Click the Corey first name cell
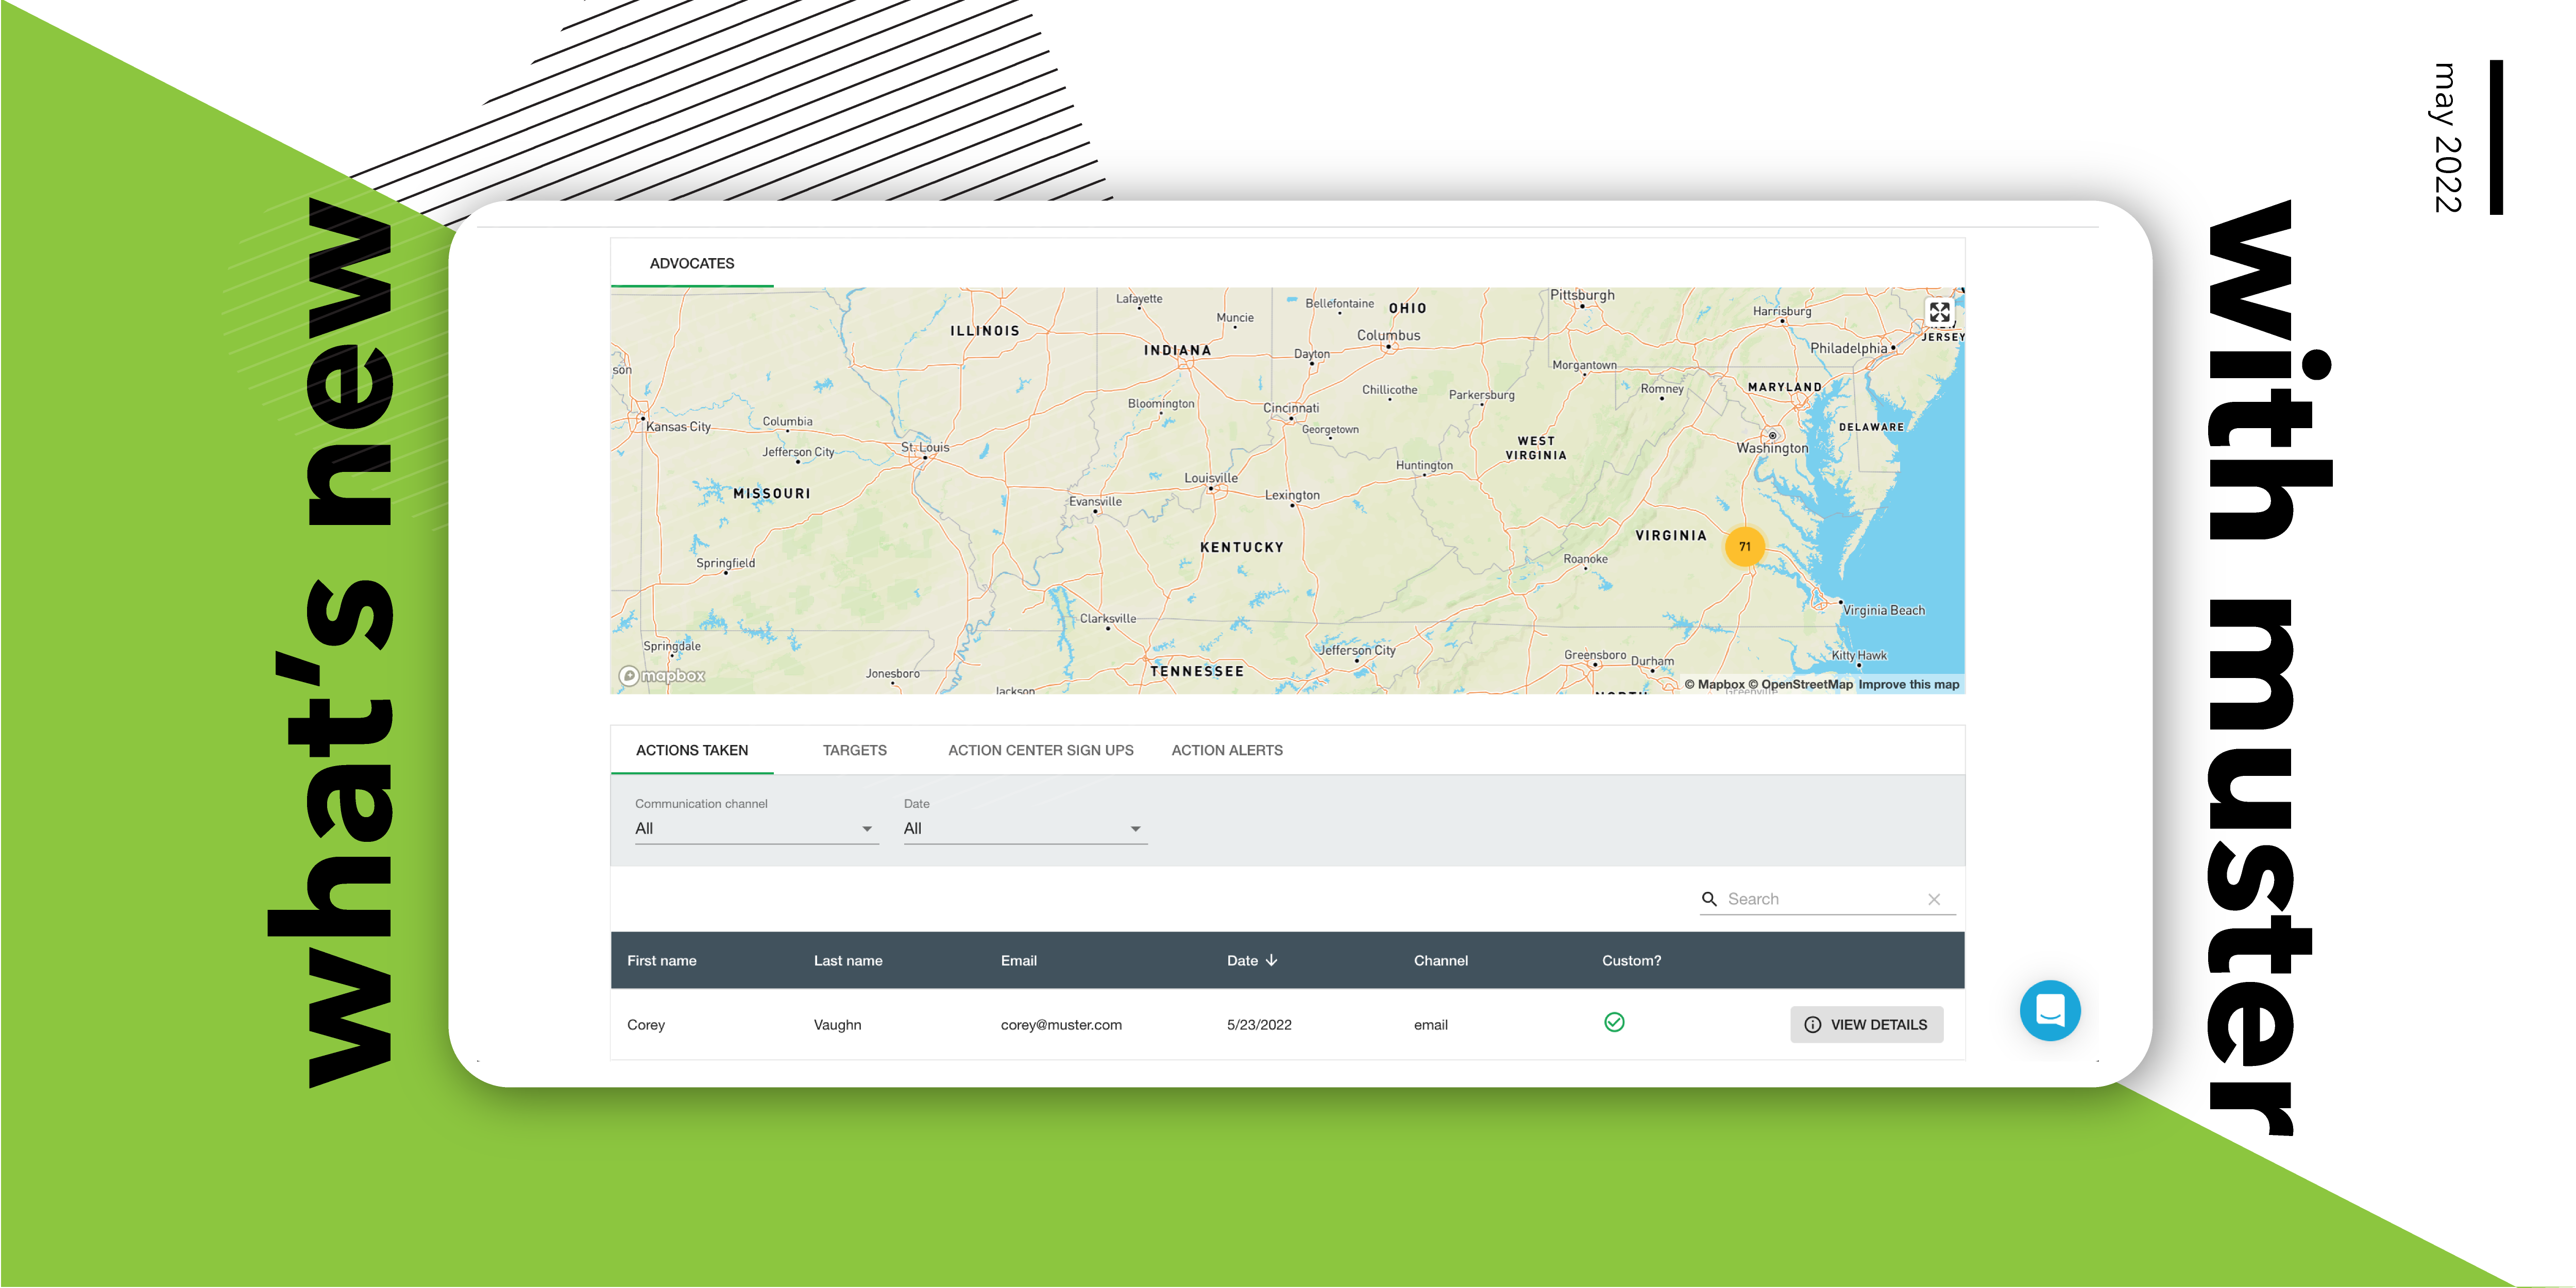The height and width of the screenshot is (1288, 2576). (646, 1025)
